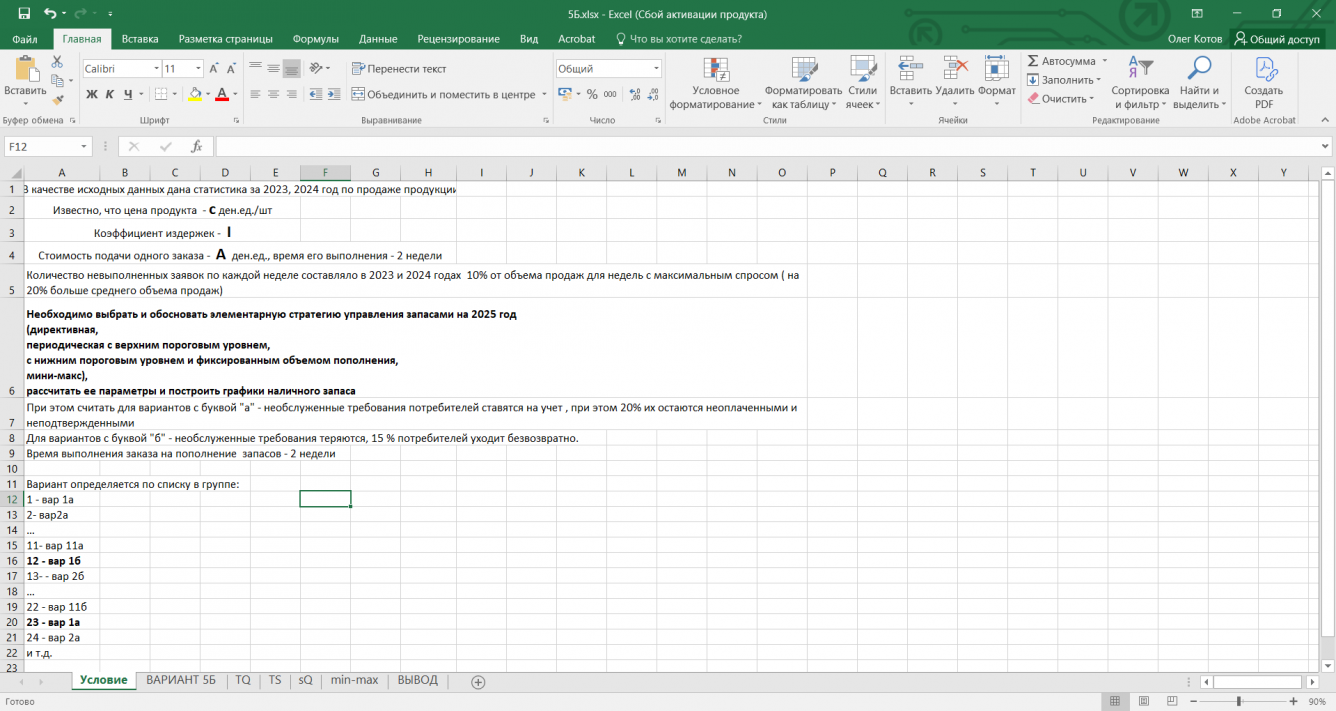
Task: Expand the number format dropdown (Общий)
Action: pyautogui.click(x=656, y=69)
